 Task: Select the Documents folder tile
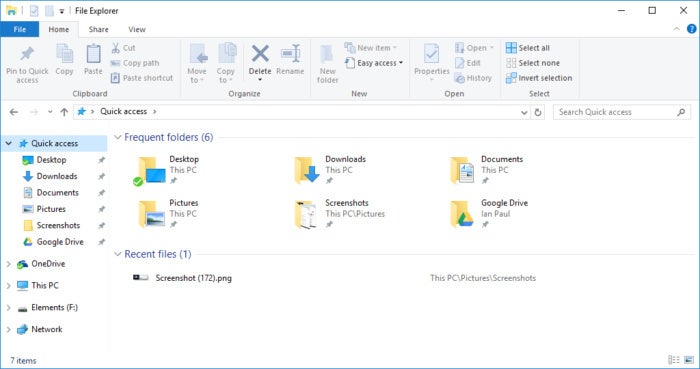tap(487, 170)
